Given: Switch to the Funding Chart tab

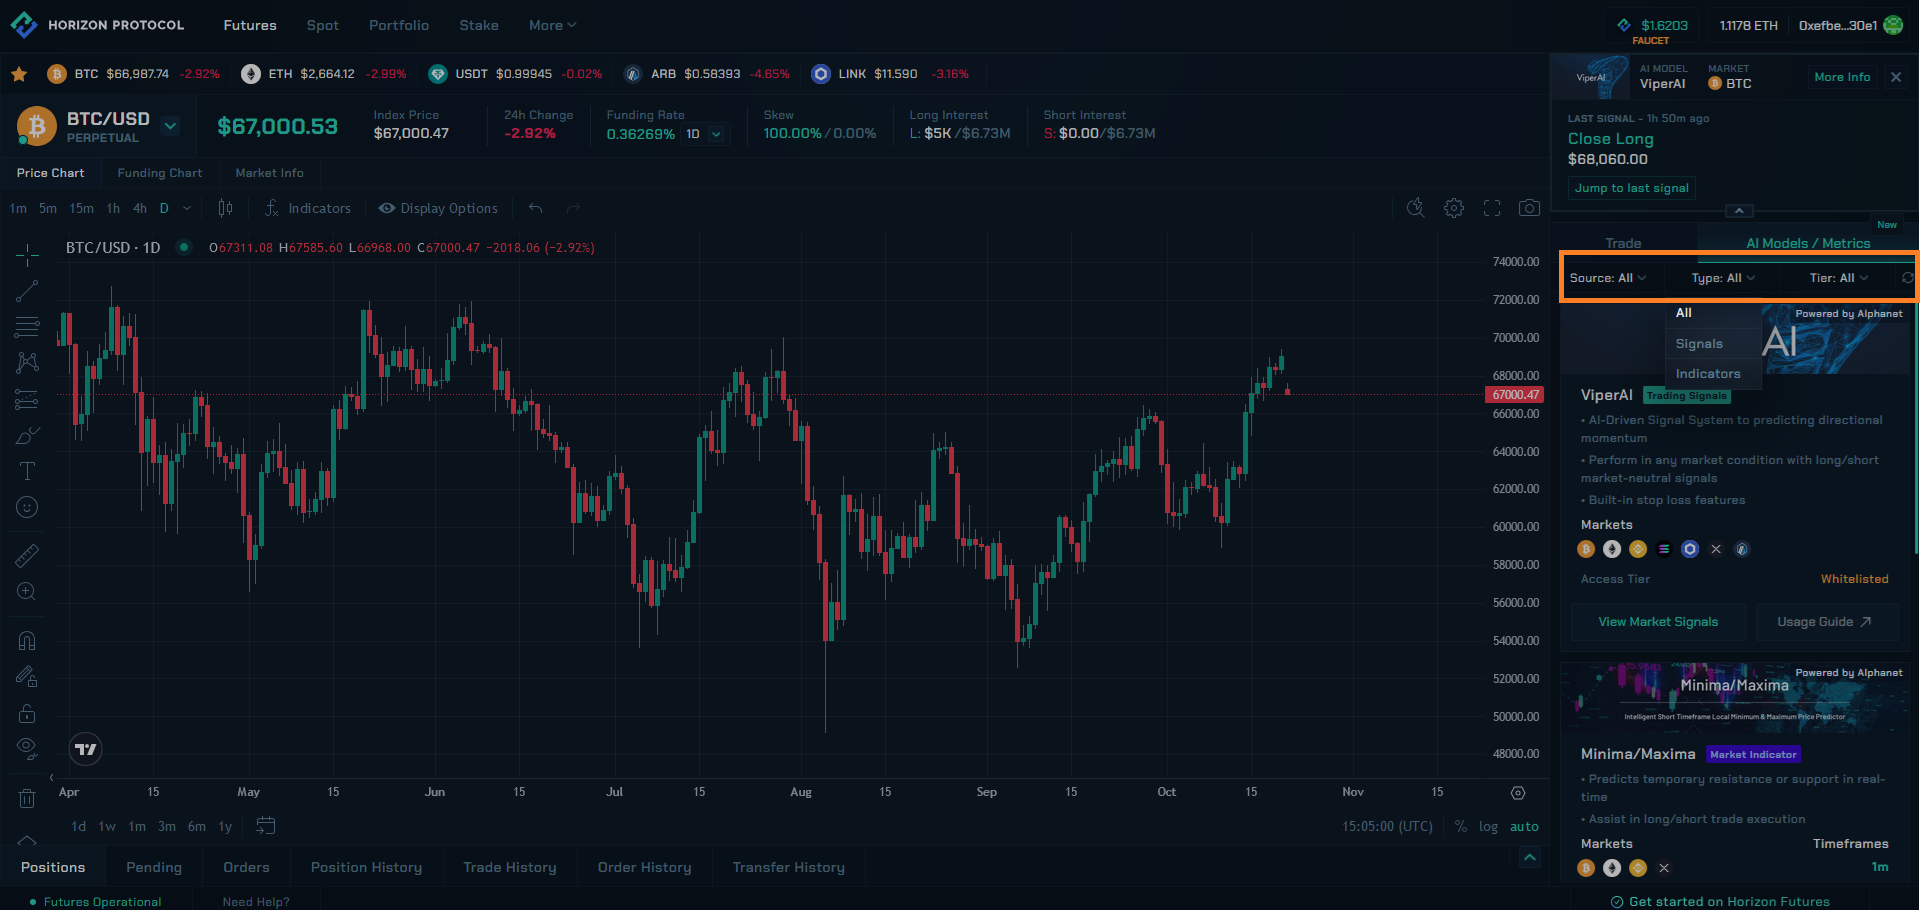Looking at the screenshot, I should 159,173.
